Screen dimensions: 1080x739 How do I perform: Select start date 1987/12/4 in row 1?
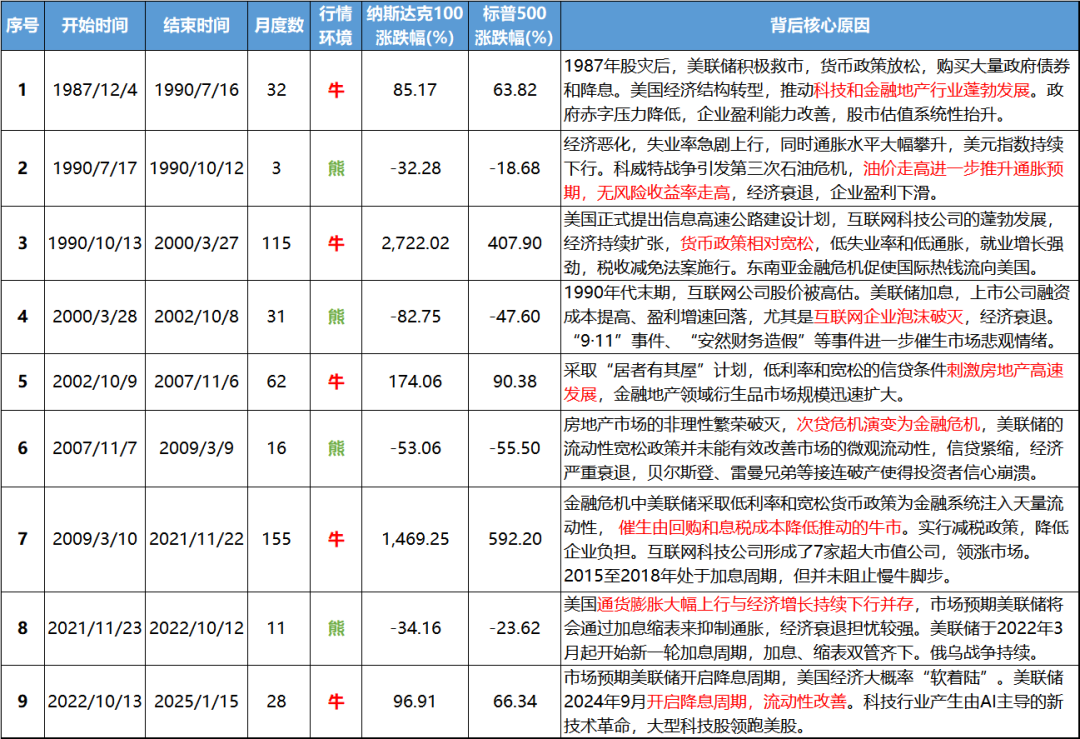point(95,89)
